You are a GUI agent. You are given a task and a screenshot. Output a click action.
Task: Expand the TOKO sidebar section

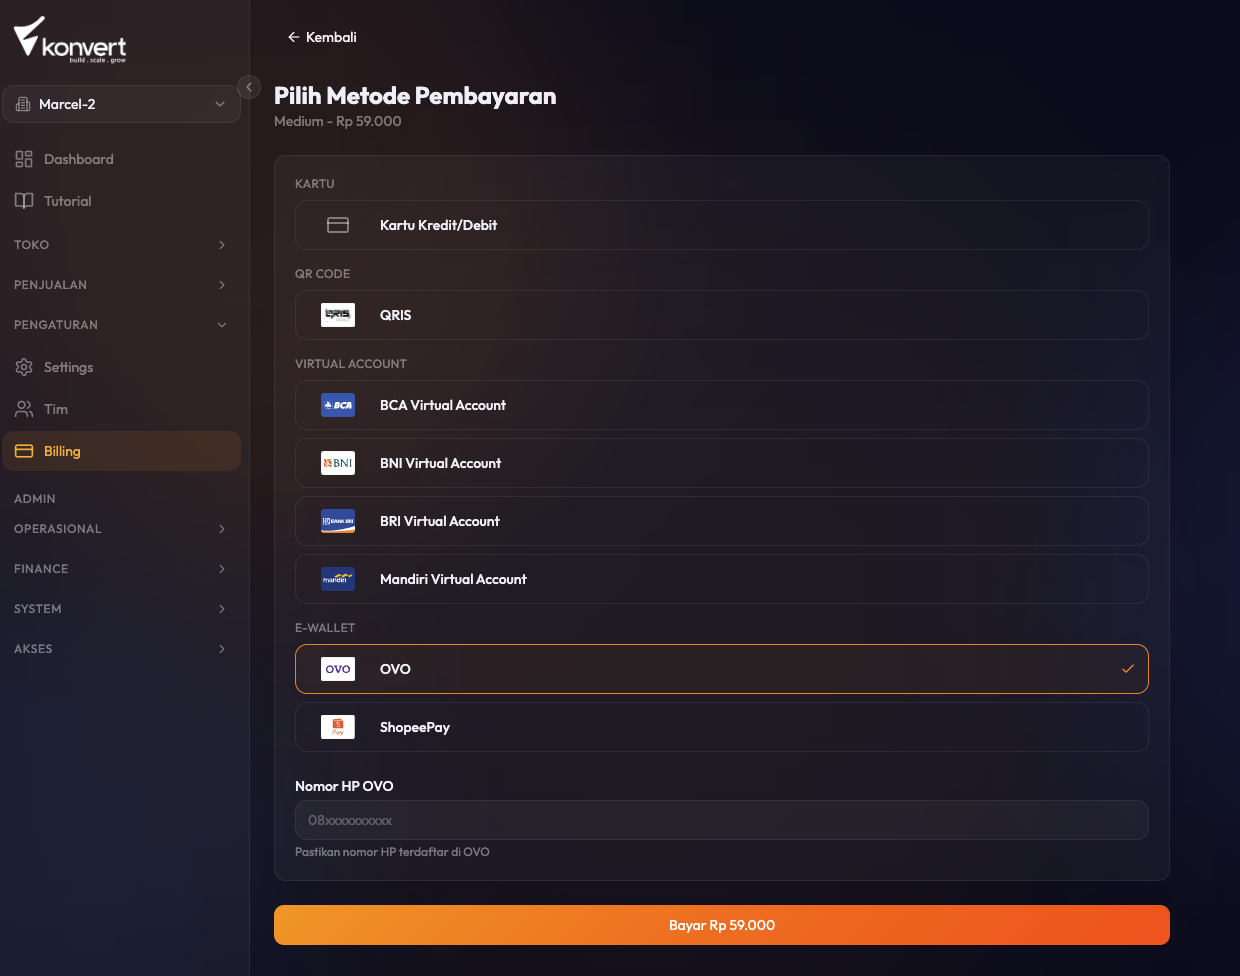[120, 245]
